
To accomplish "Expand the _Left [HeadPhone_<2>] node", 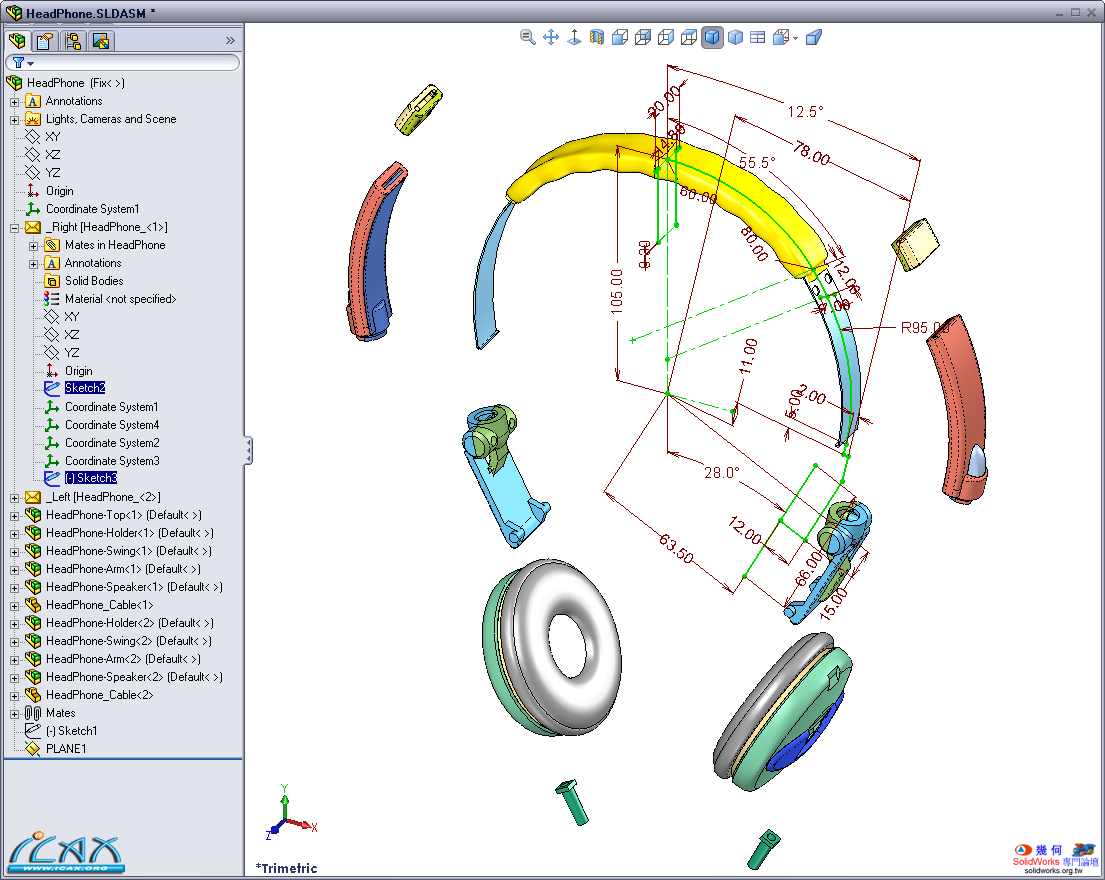I will point(14,497).
